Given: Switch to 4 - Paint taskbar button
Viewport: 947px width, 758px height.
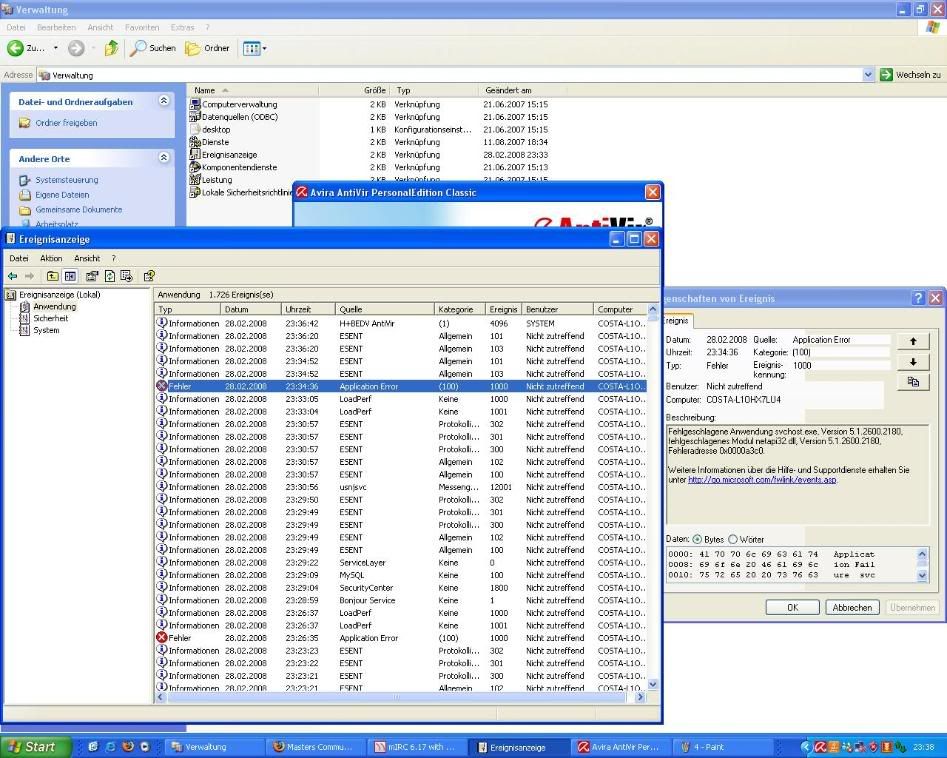Looking at the screenshot, I should coord(723,747).
